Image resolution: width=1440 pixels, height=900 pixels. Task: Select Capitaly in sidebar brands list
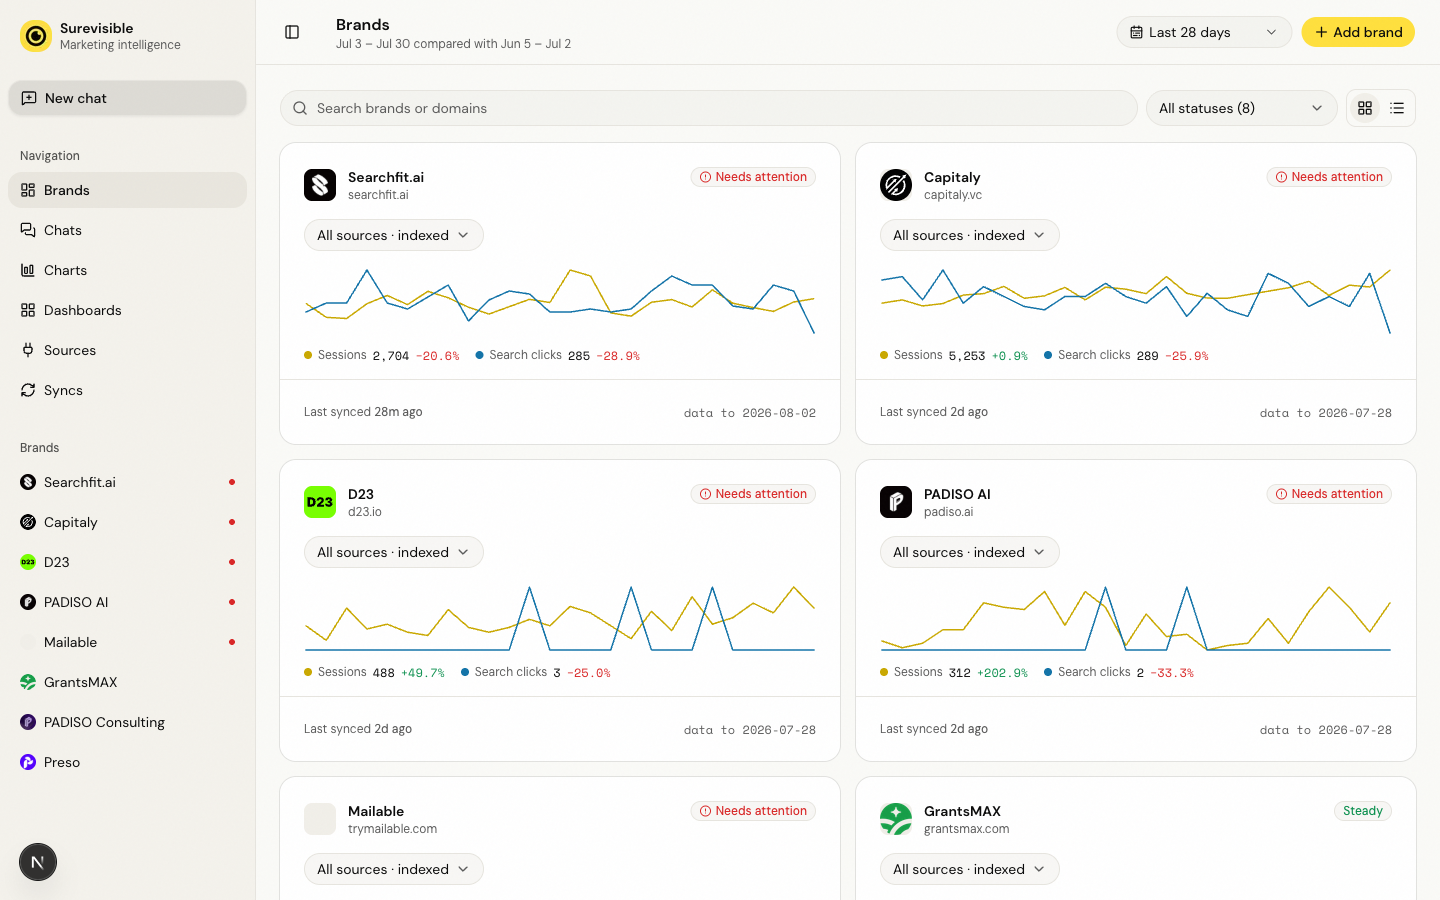tap(127, 522)
